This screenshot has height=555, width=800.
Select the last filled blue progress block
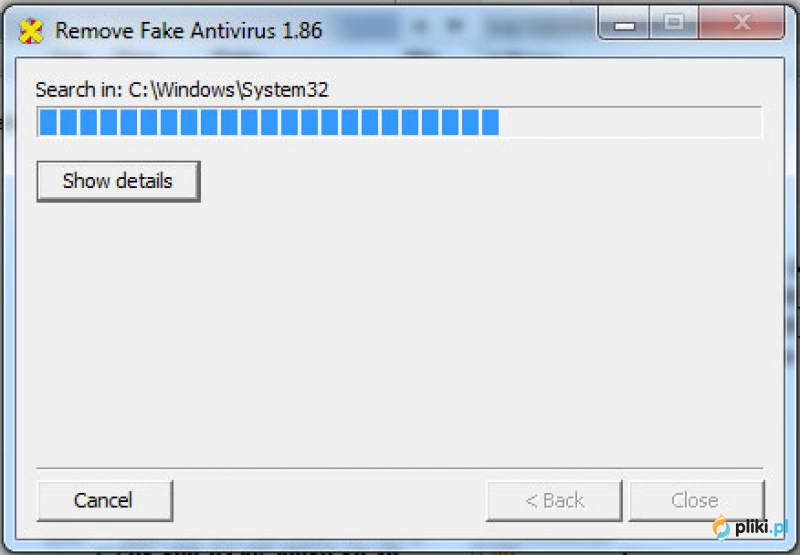(490, 122)
